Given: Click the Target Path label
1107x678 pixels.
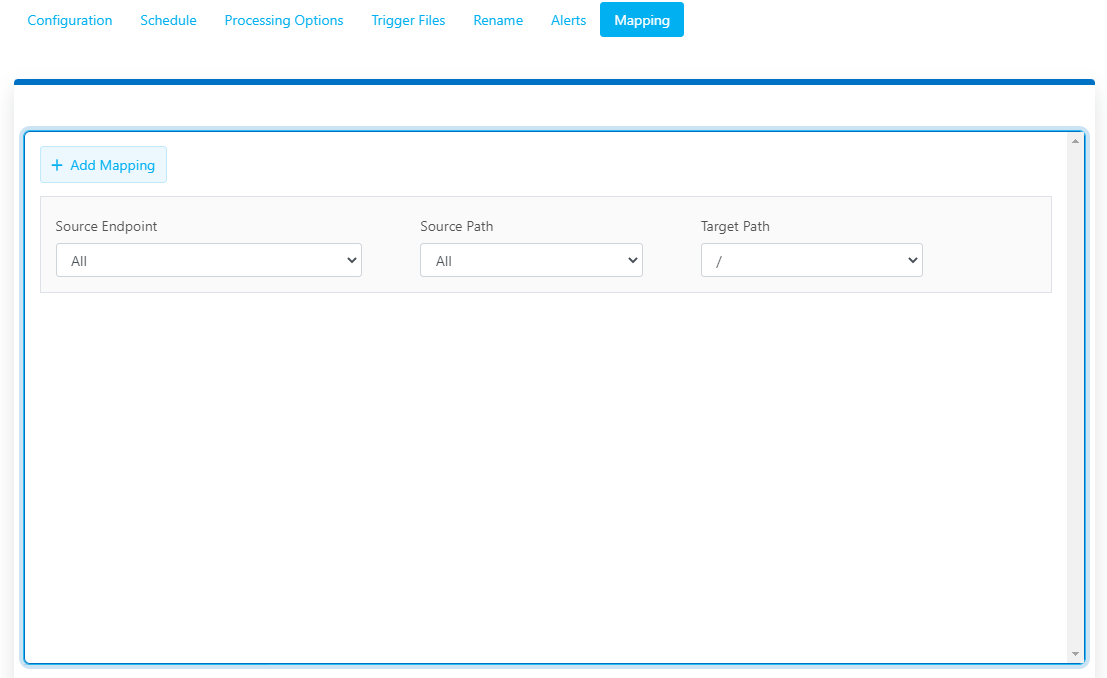Looking at the screenshot, I should [x=735, y=226].
